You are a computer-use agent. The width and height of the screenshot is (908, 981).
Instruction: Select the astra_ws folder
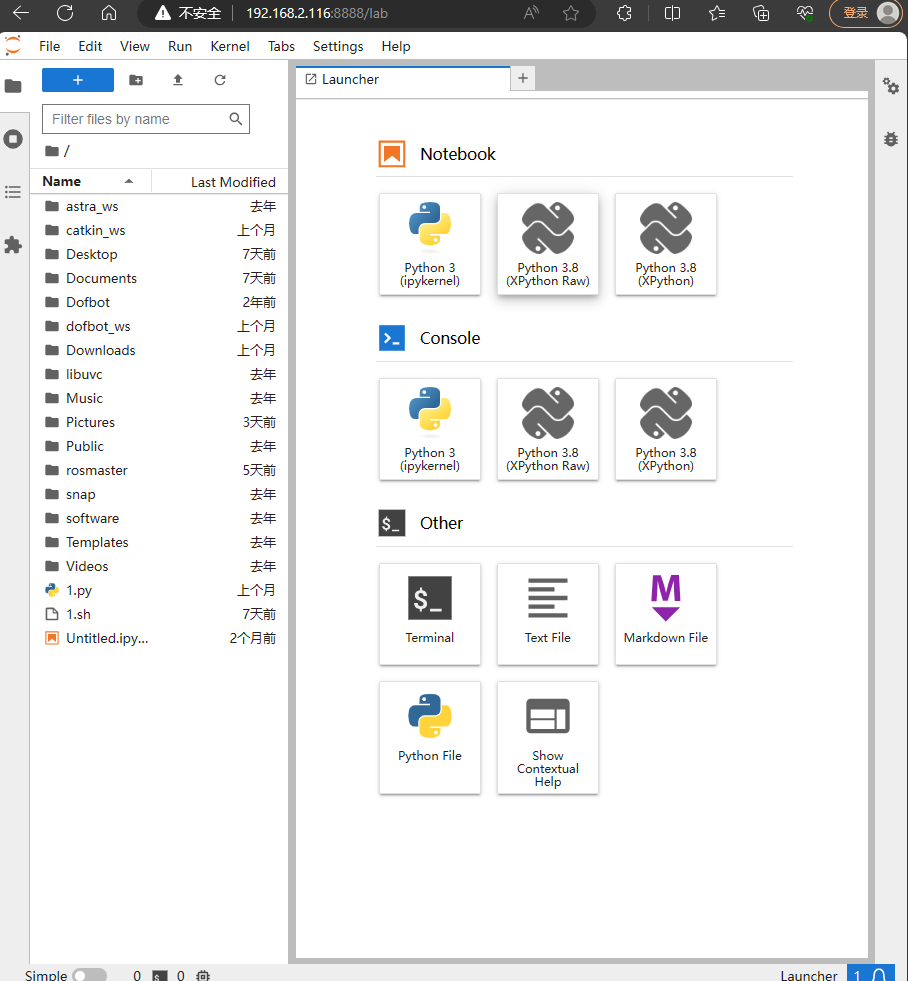point(160,206)
